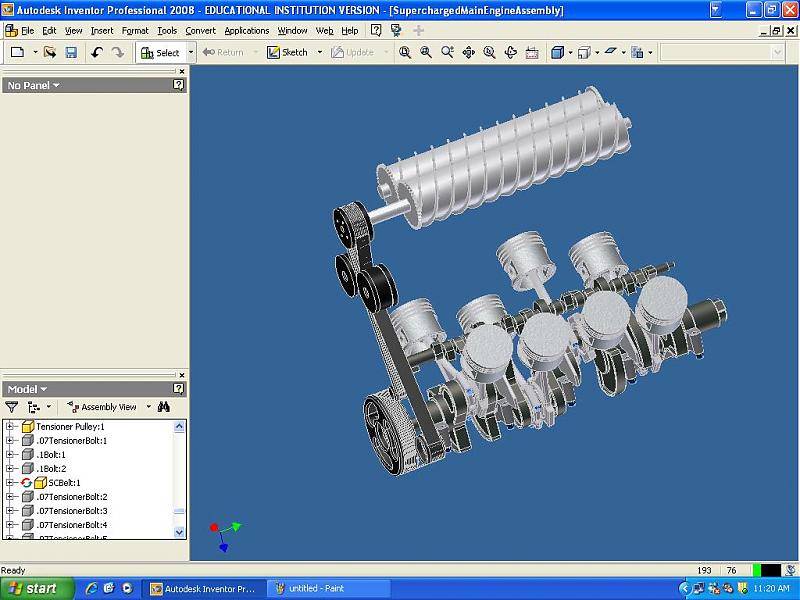
Task: Select .07TensionerBolt:4 in the browser tree
Action: point(72,524)
